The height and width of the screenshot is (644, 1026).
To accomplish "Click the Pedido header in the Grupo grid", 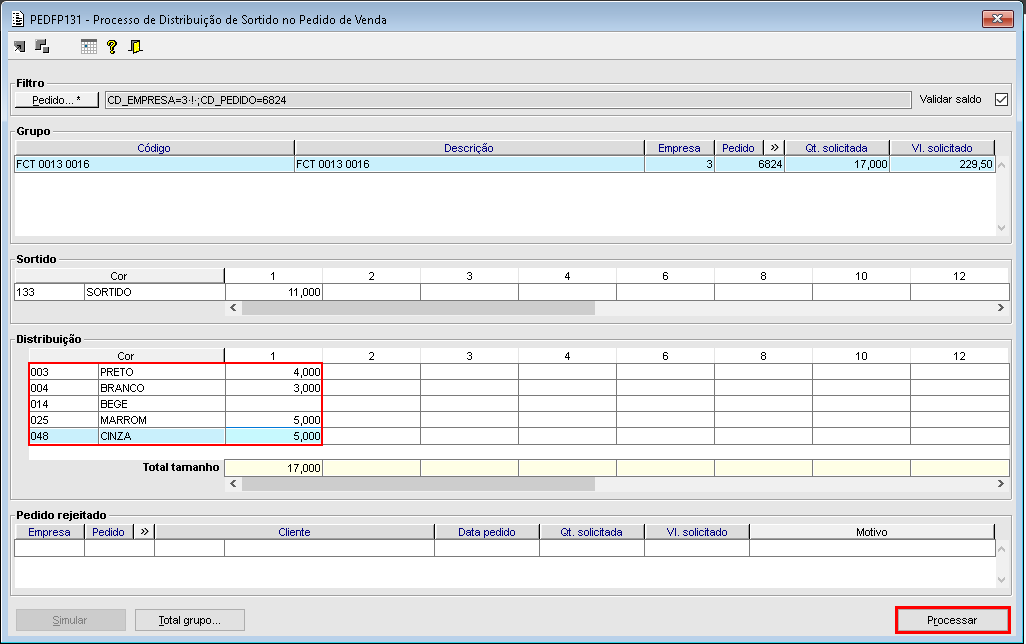I will coord(739,148).
